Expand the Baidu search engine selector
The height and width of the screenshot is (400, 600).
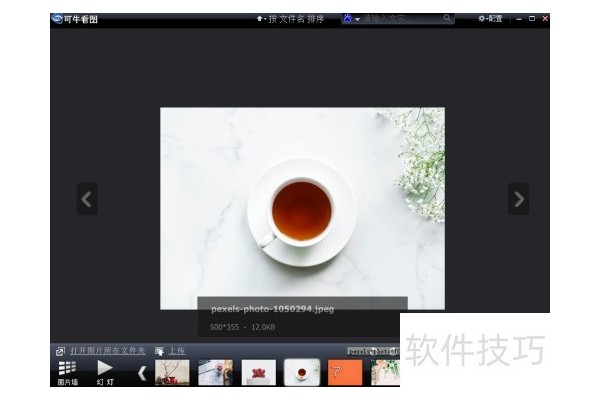[x=357, y=19]
